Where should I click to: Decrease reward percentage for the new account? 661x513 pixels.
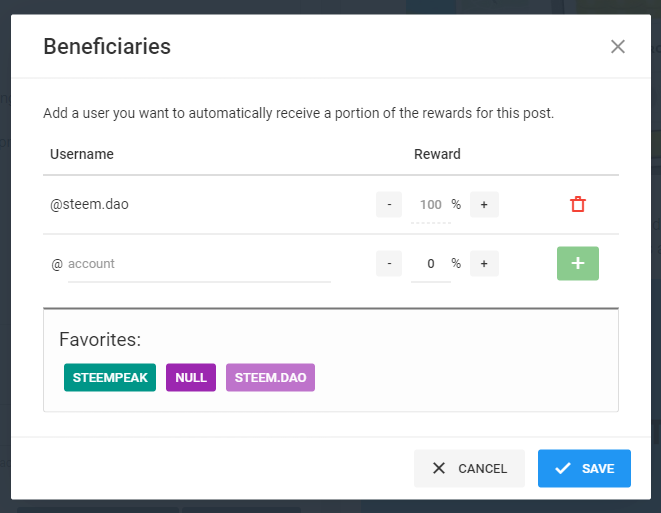tap(389, 264)
